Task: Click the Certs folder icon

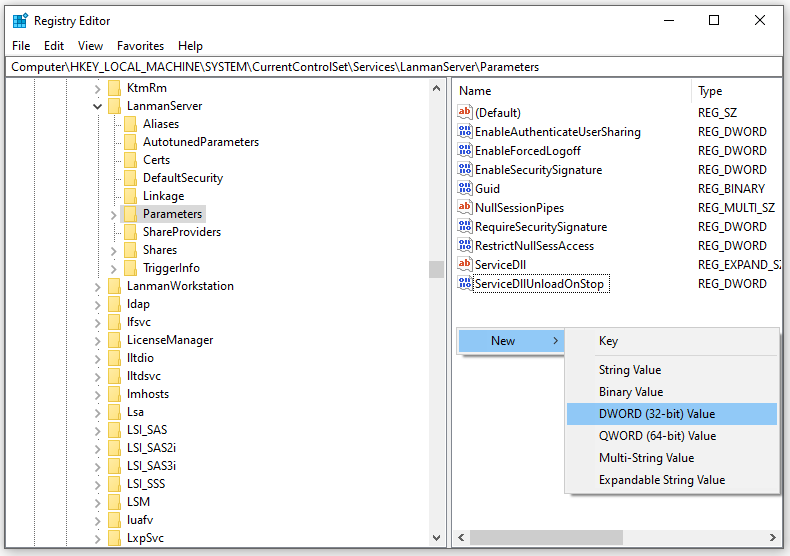Action: pyautogui.click(x=130, y=160)
